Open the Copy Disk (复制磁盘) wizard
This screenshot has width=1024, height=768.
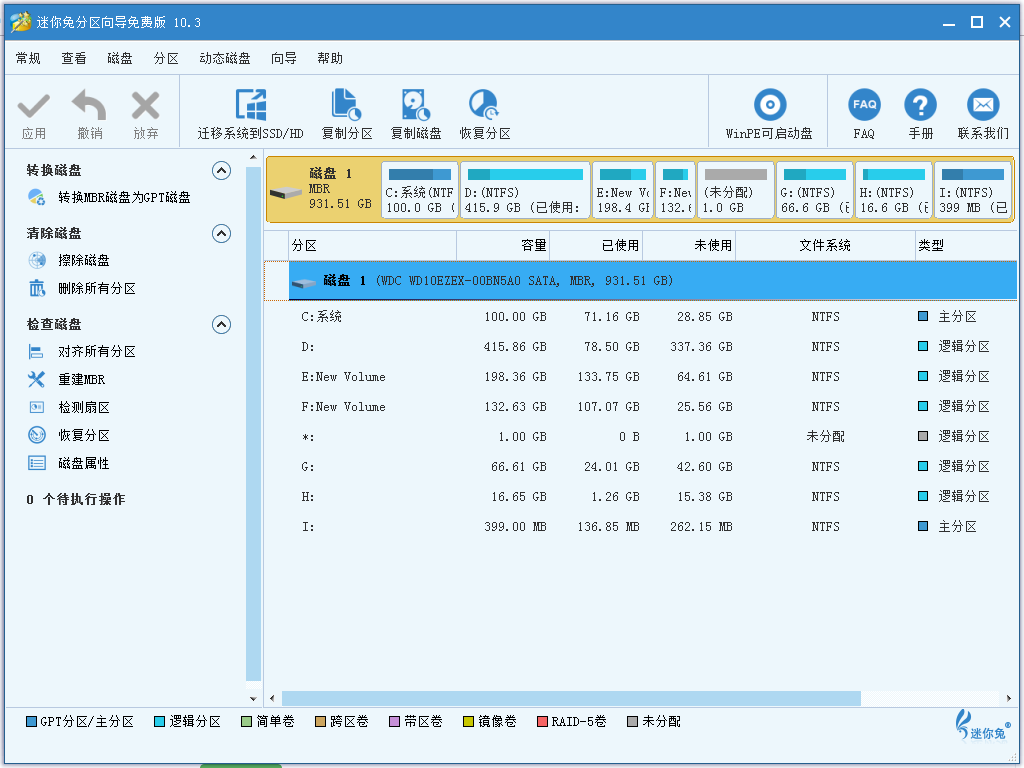click(415, 106)
